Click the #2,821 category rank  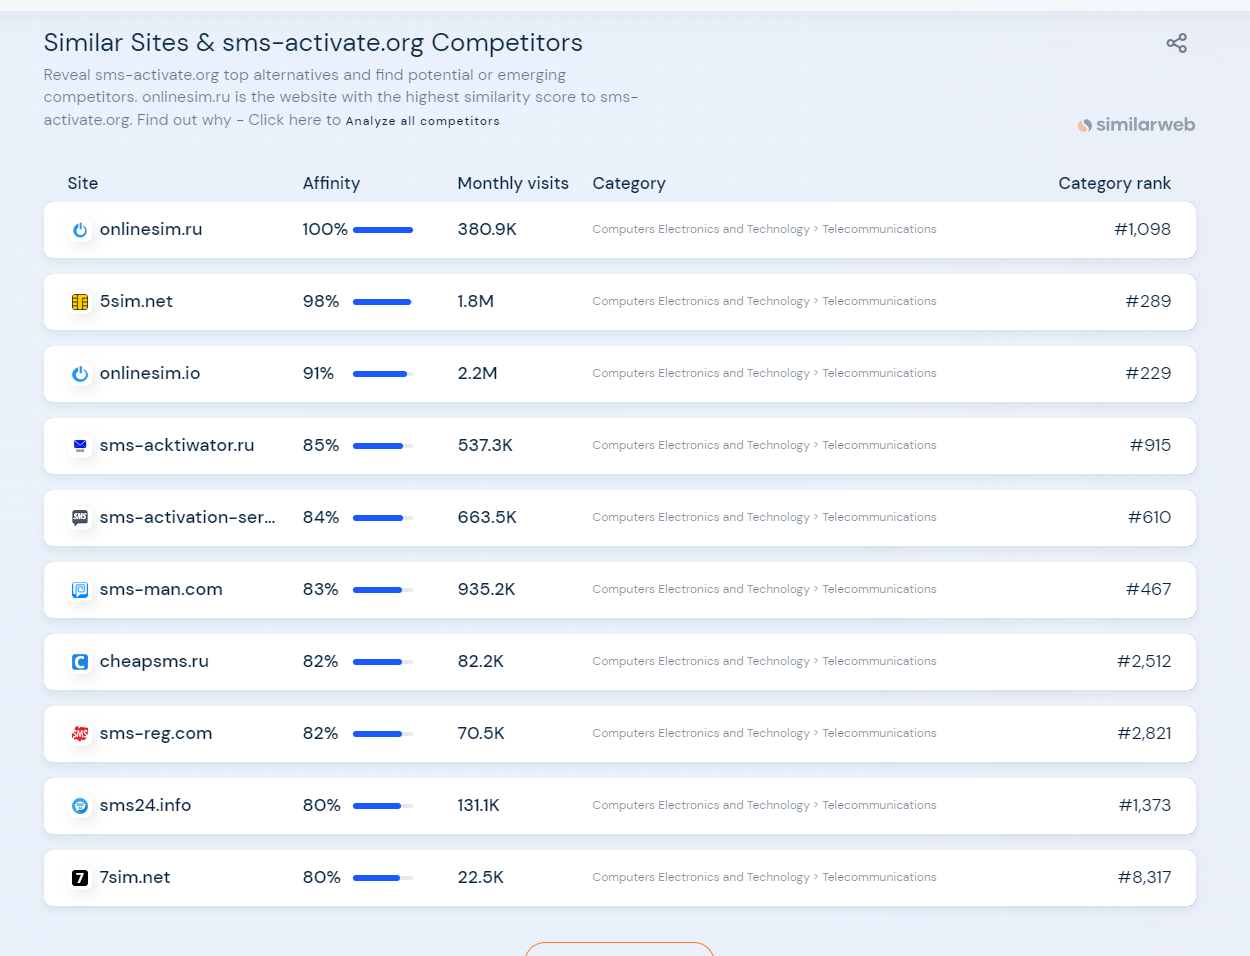point(1144,733)
